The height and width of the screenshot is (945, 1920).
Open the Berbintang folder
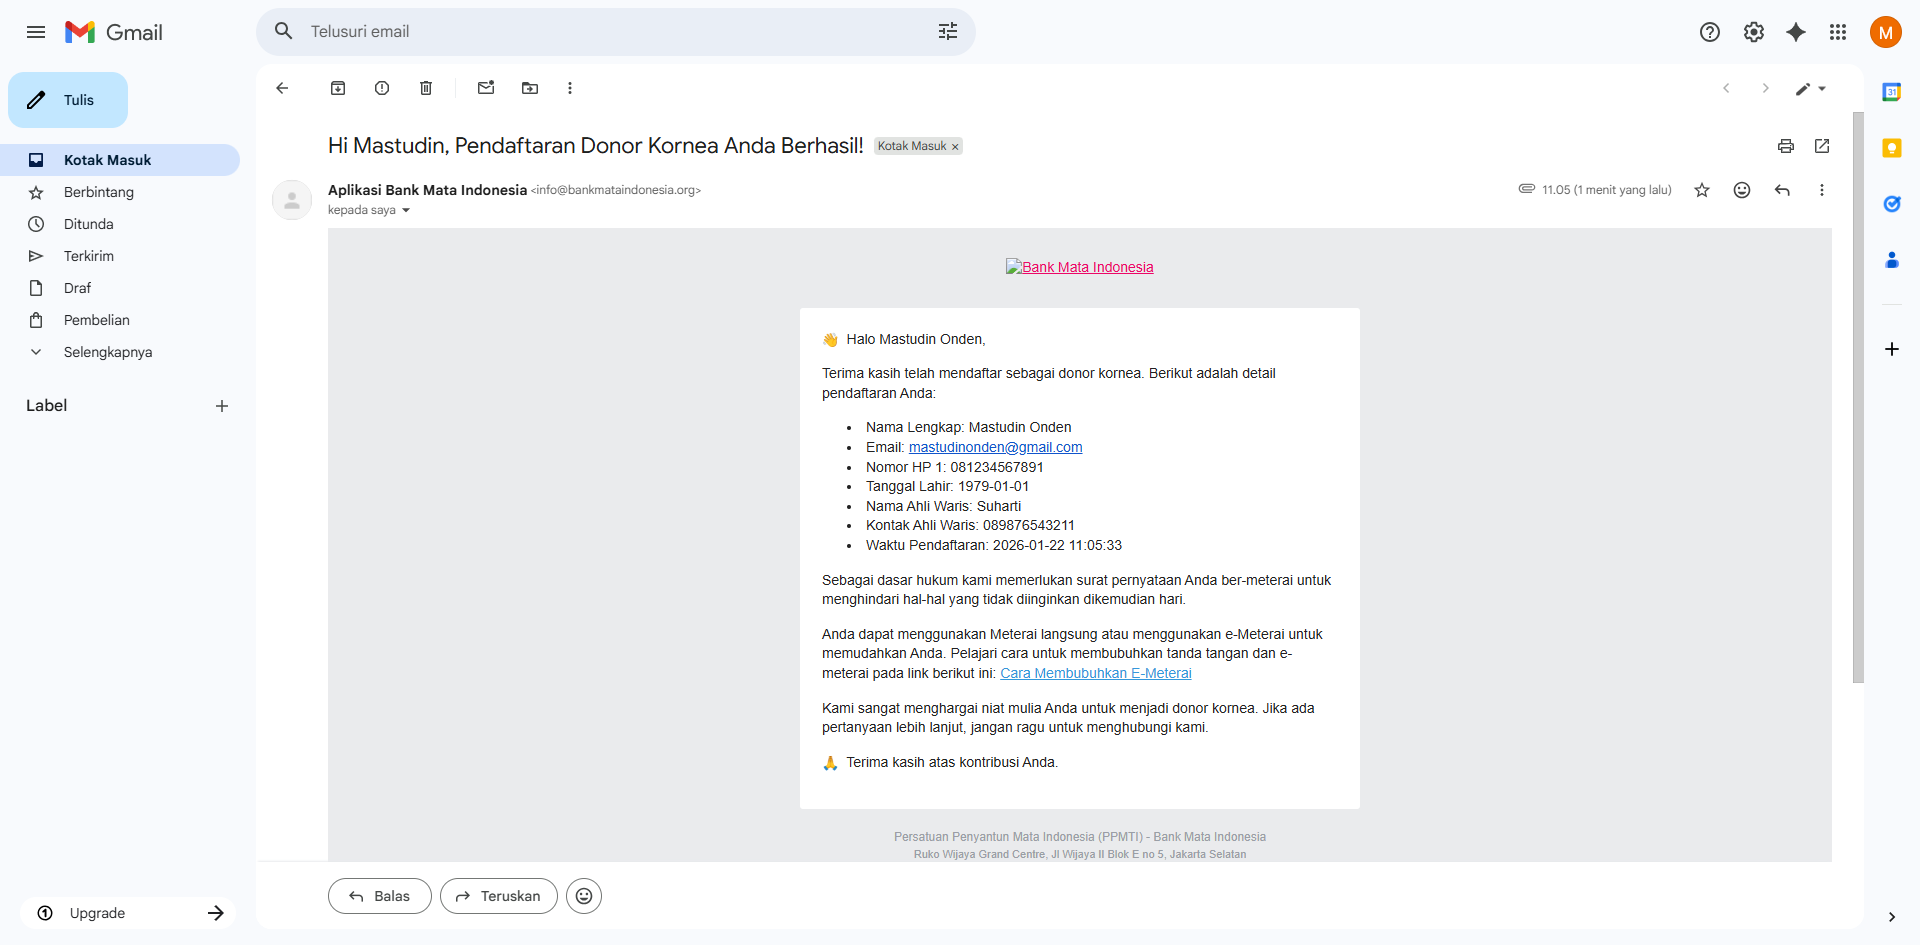coord(98,192)
